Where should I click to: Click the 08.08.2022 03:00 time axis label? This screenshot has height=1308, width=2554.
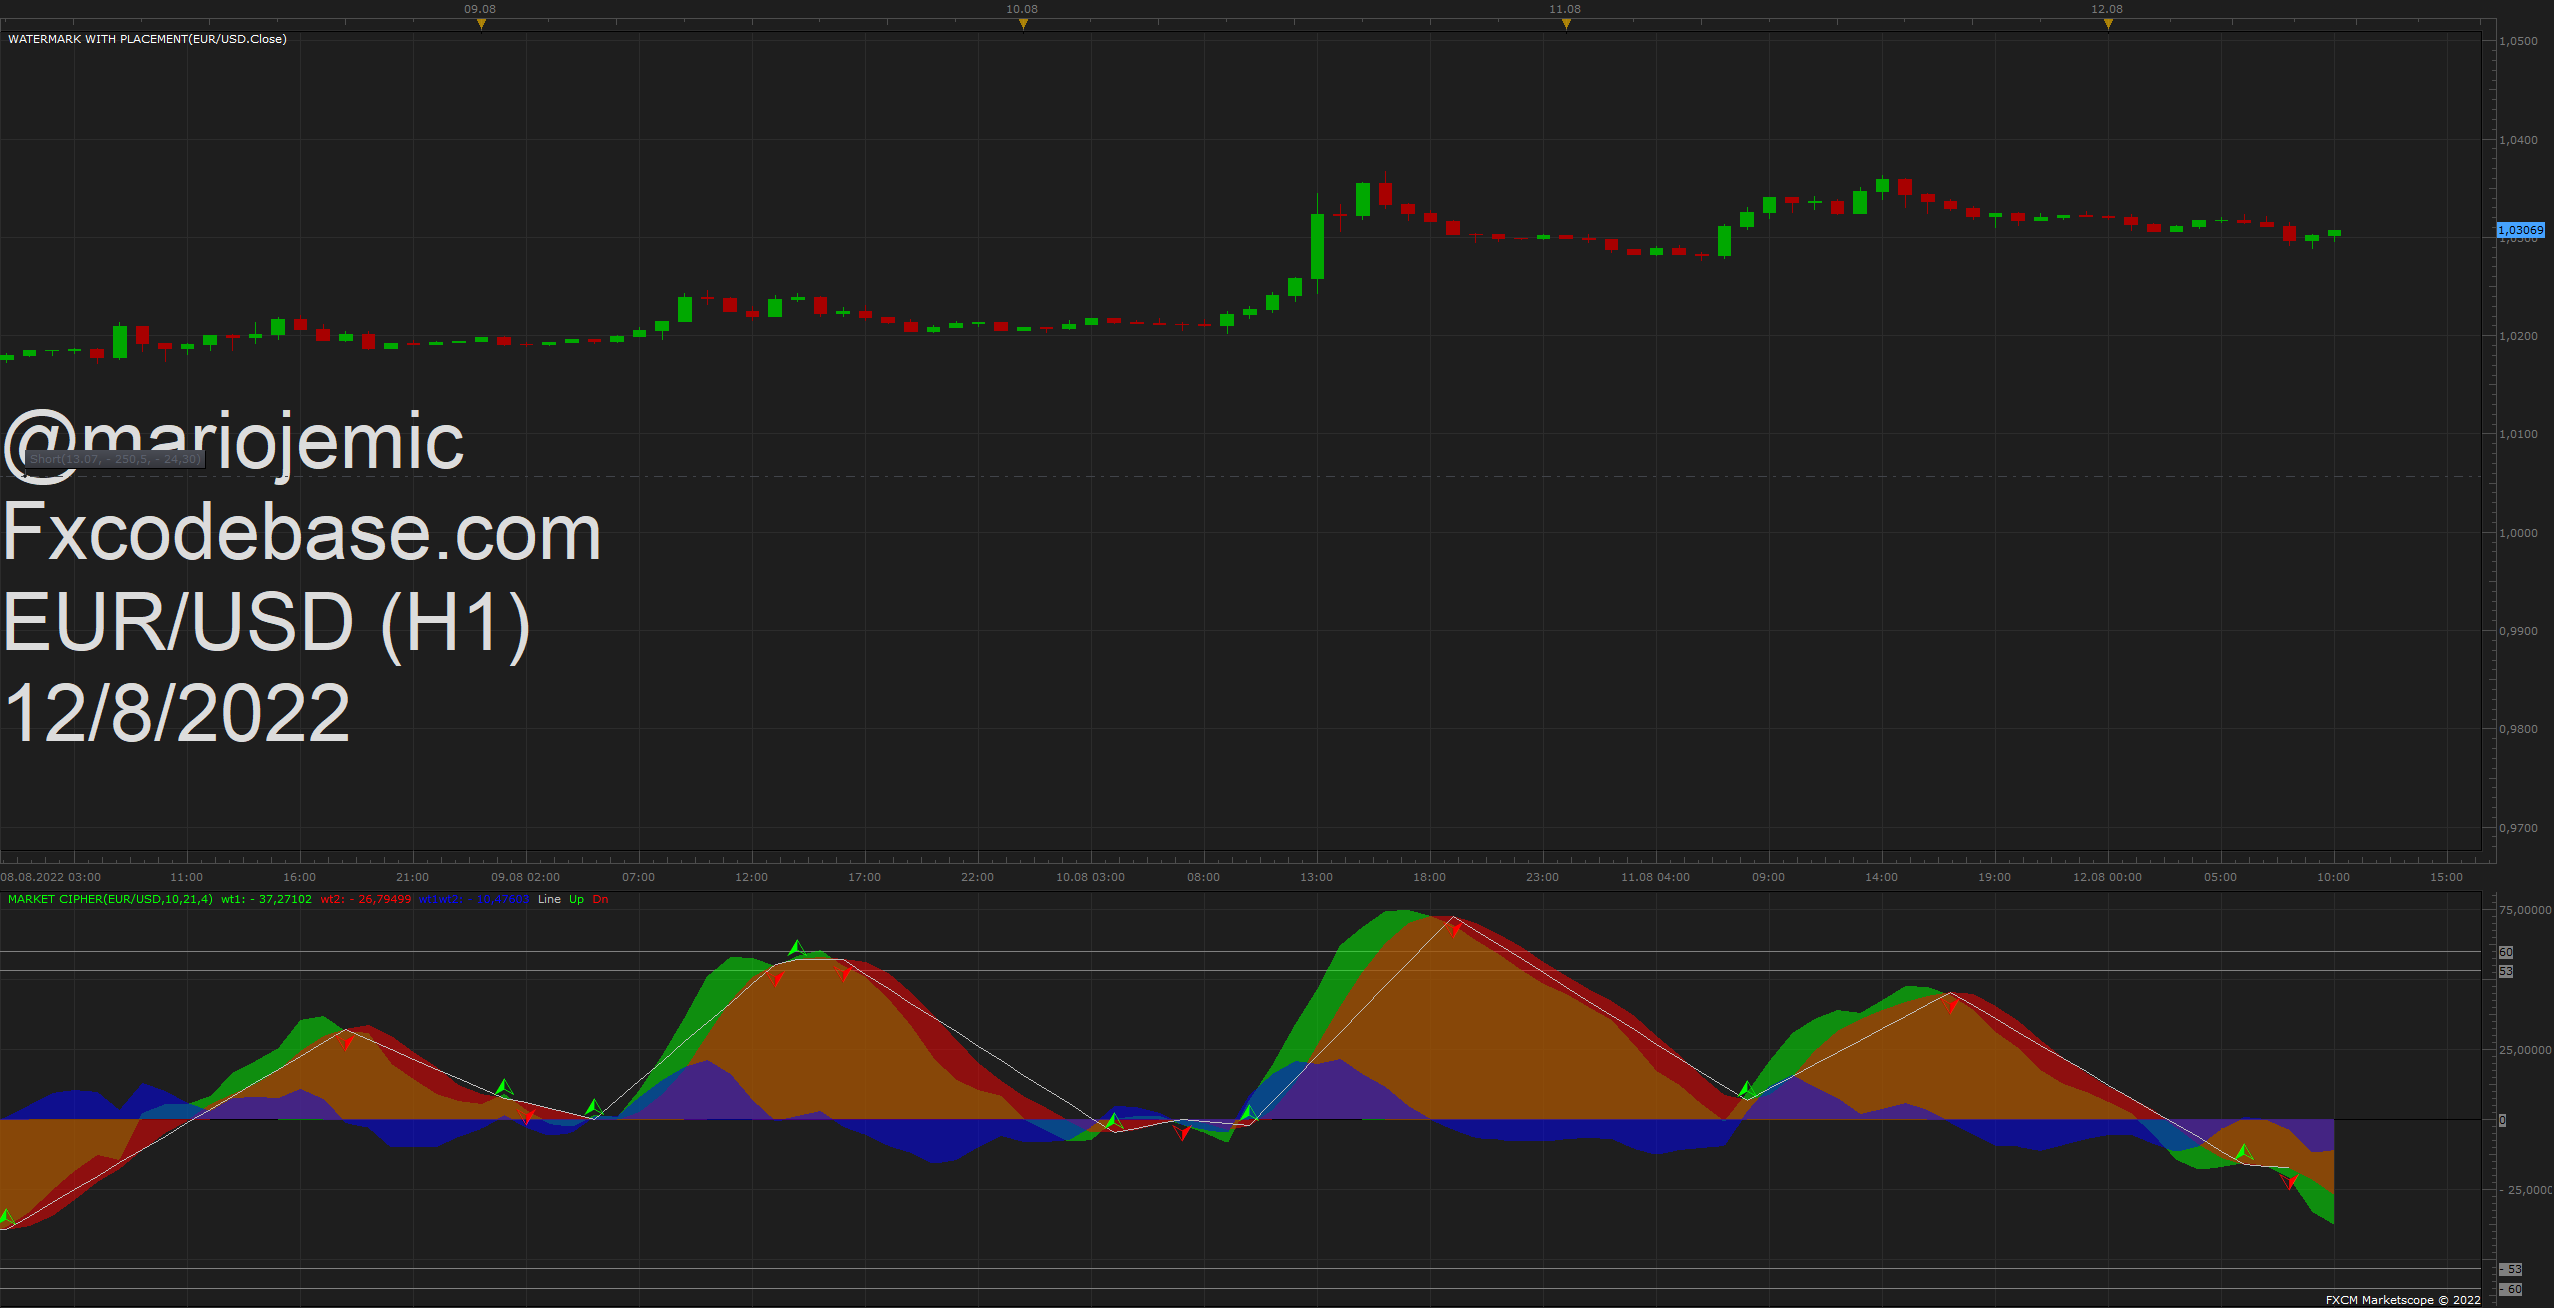(x=51, y=877)
